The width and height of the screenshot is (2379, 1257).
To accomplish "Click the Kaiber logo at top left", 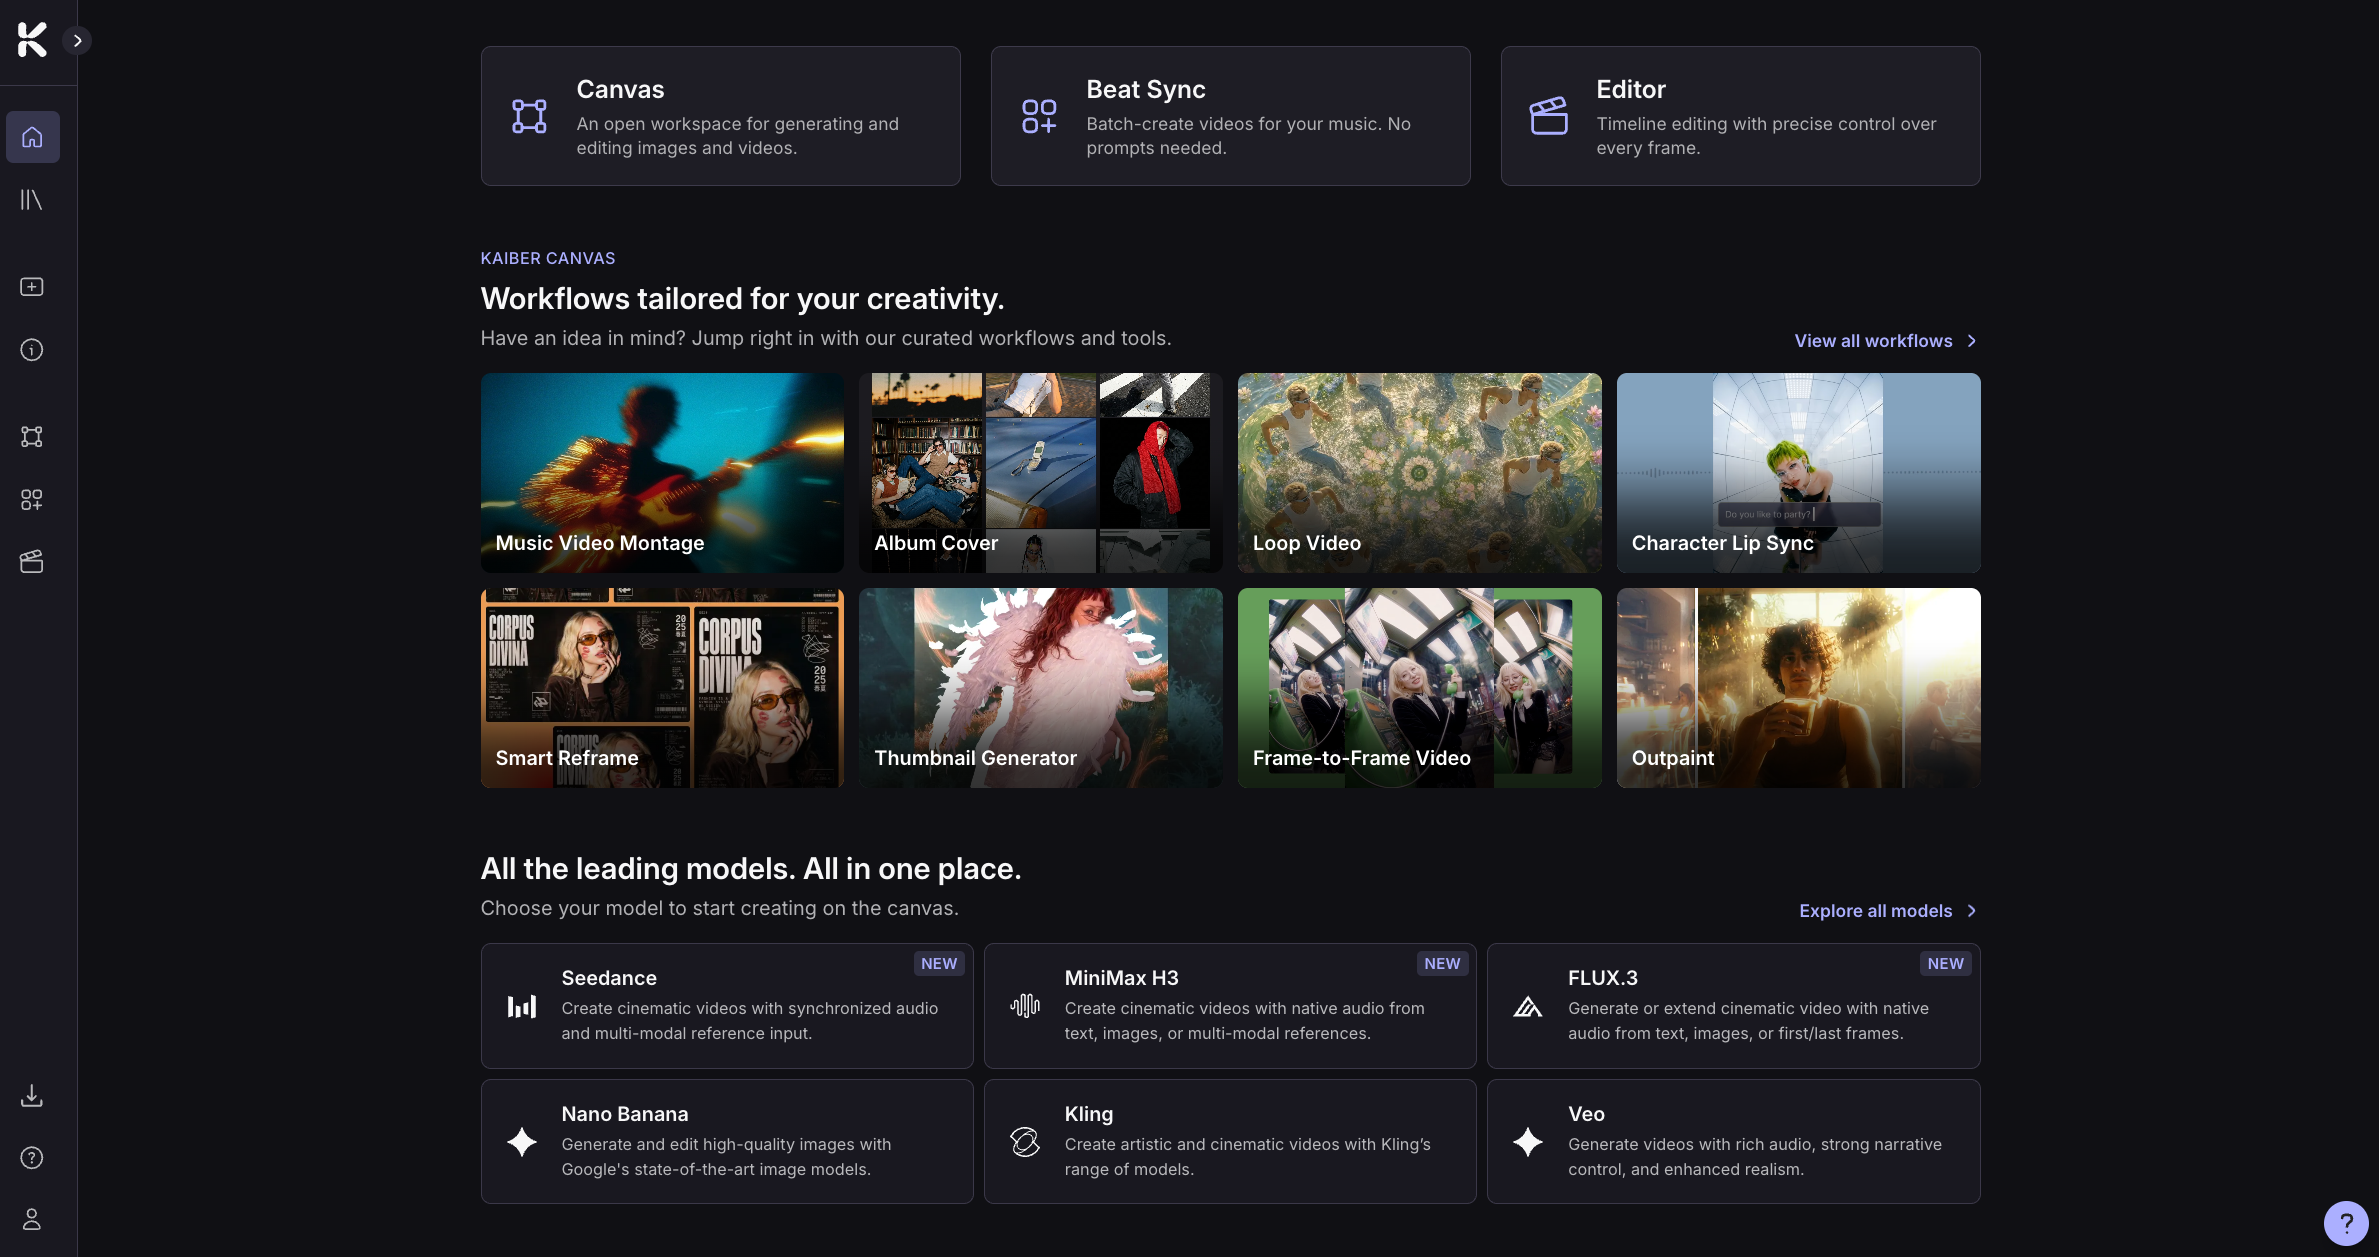I will (x=32, y=40).
